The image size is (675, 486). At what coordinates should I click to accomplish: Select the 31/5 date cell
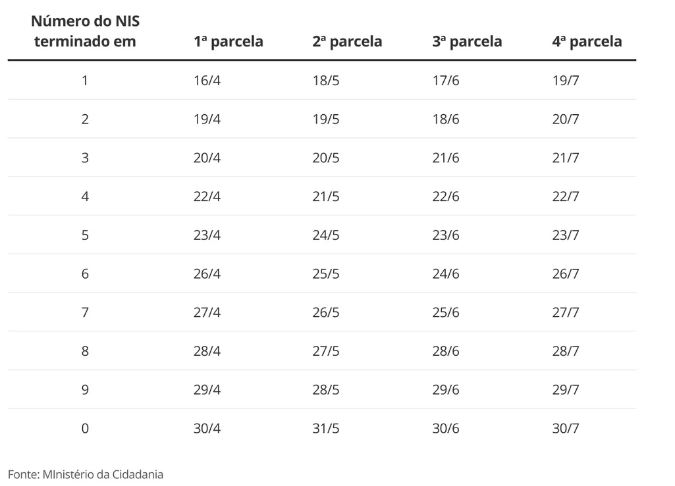[326, 429]
